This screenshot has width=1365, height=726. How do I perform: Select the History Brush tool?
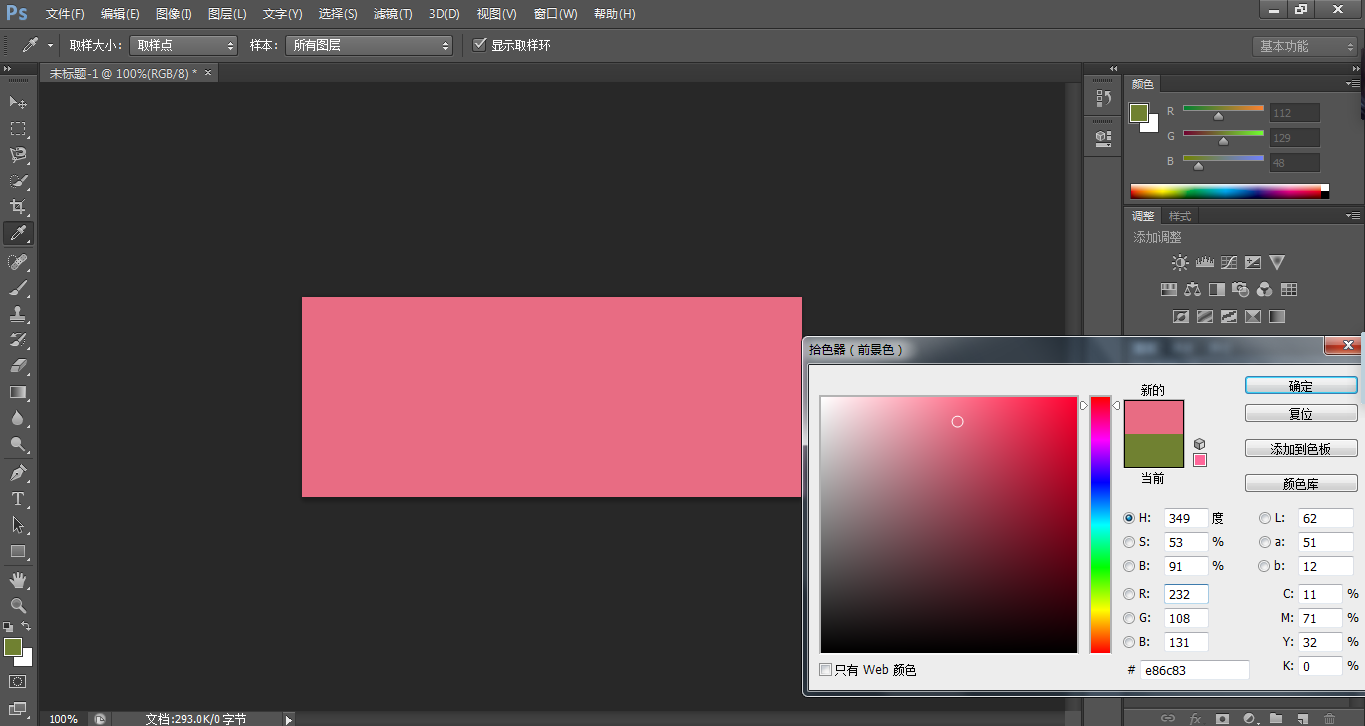click(x=18, y=340)
